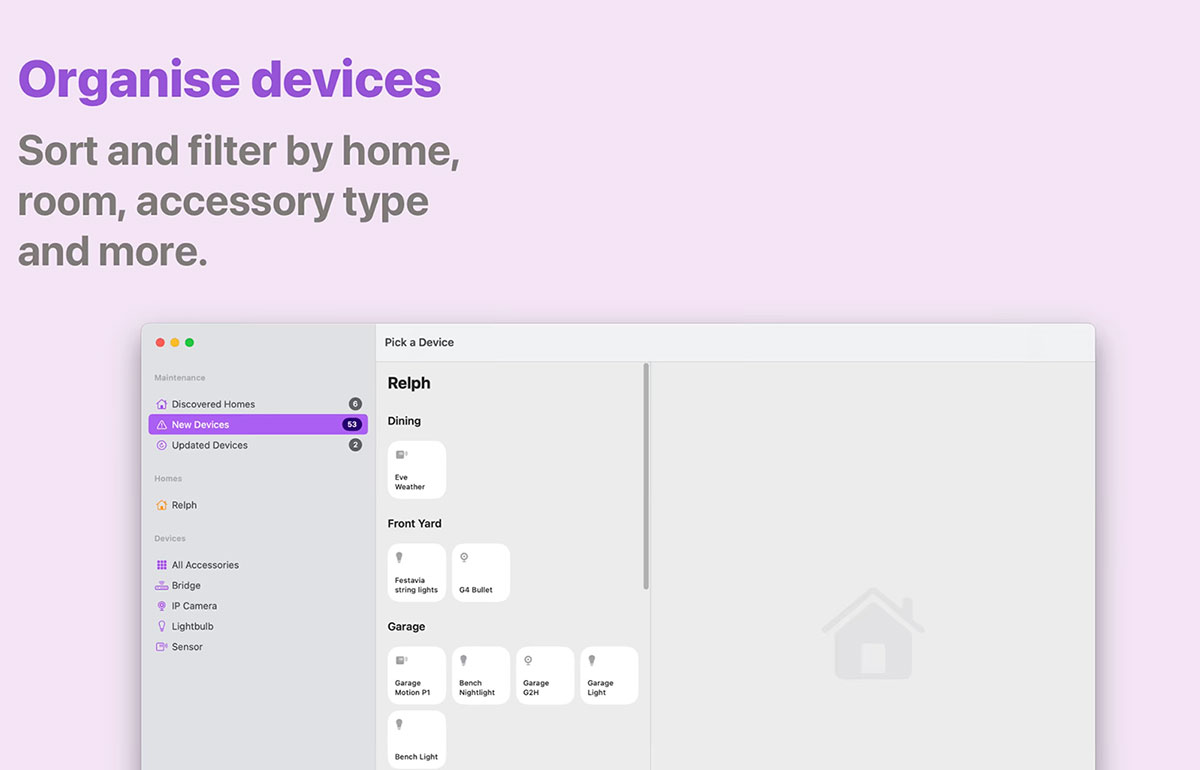Click the badge showing 53 new devices
The image size is (1200, 770).
pos(352,425)
